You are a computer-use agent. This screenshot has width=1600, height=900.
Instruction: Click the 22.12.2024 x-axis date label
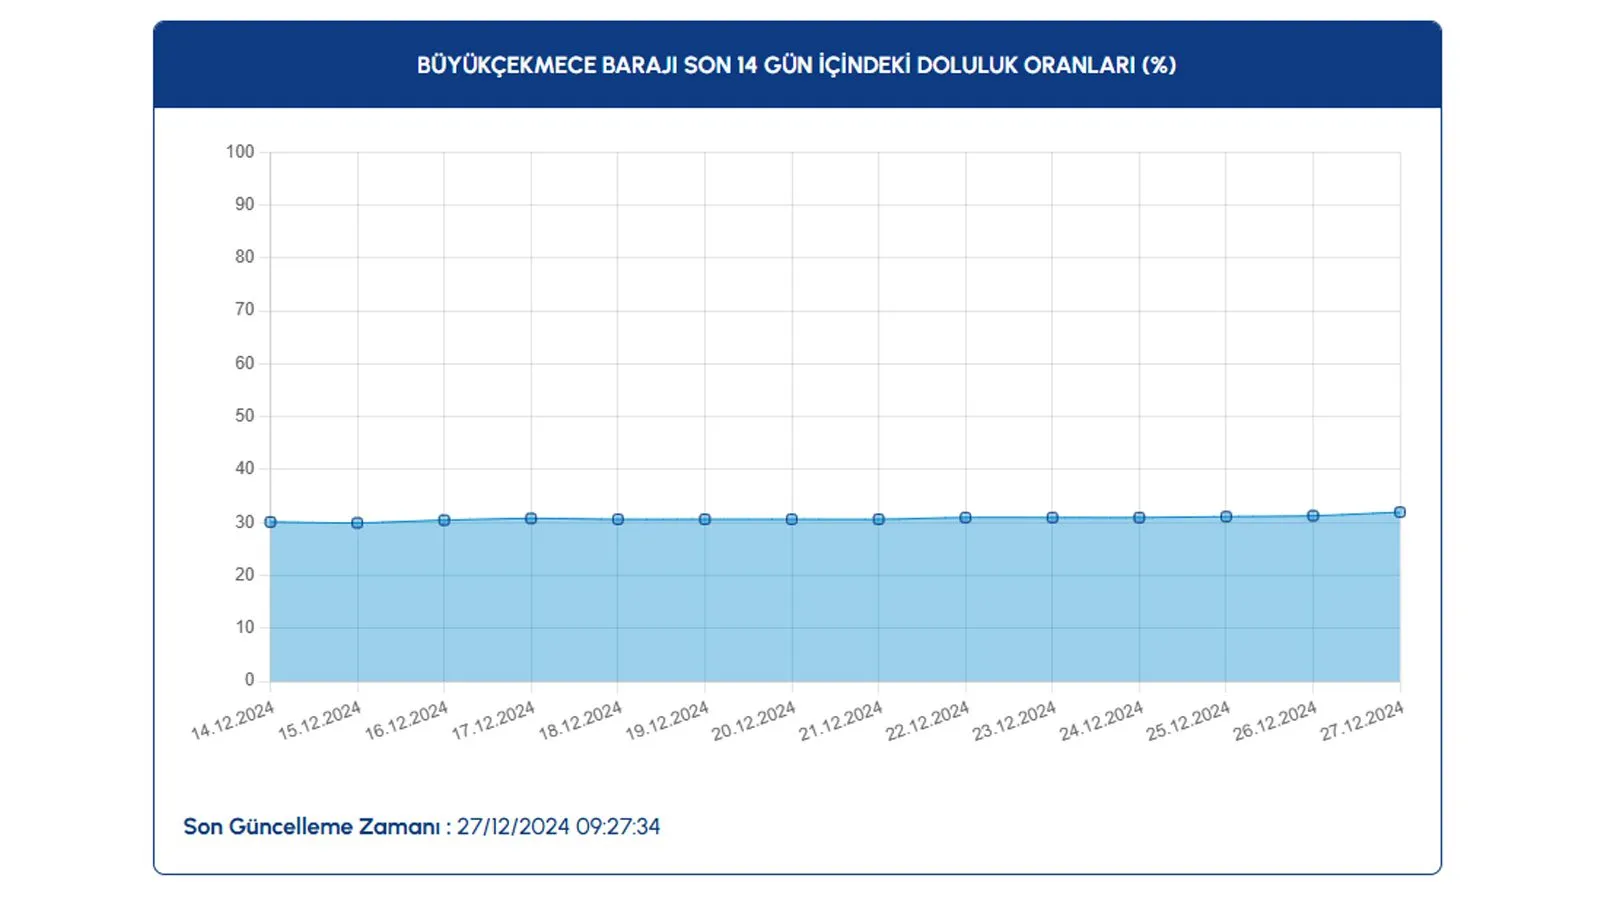[928, 721]
